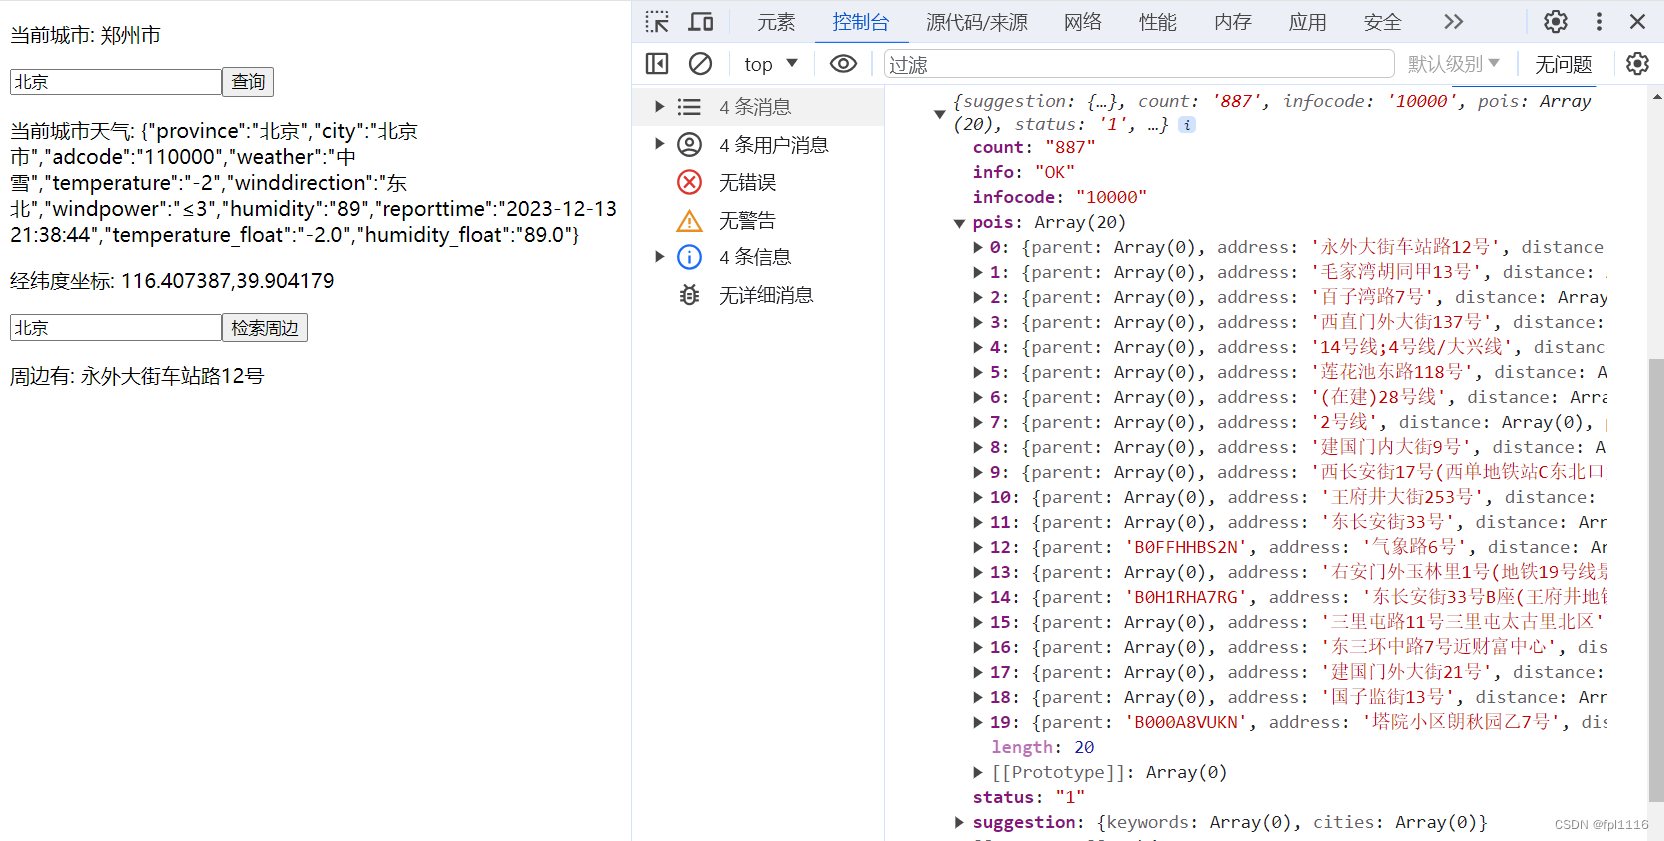Open the 网络 tab
Image resolution: width=1664 pixels, height=841 pixels.
pyautogui.click(x=1083, y=22)
